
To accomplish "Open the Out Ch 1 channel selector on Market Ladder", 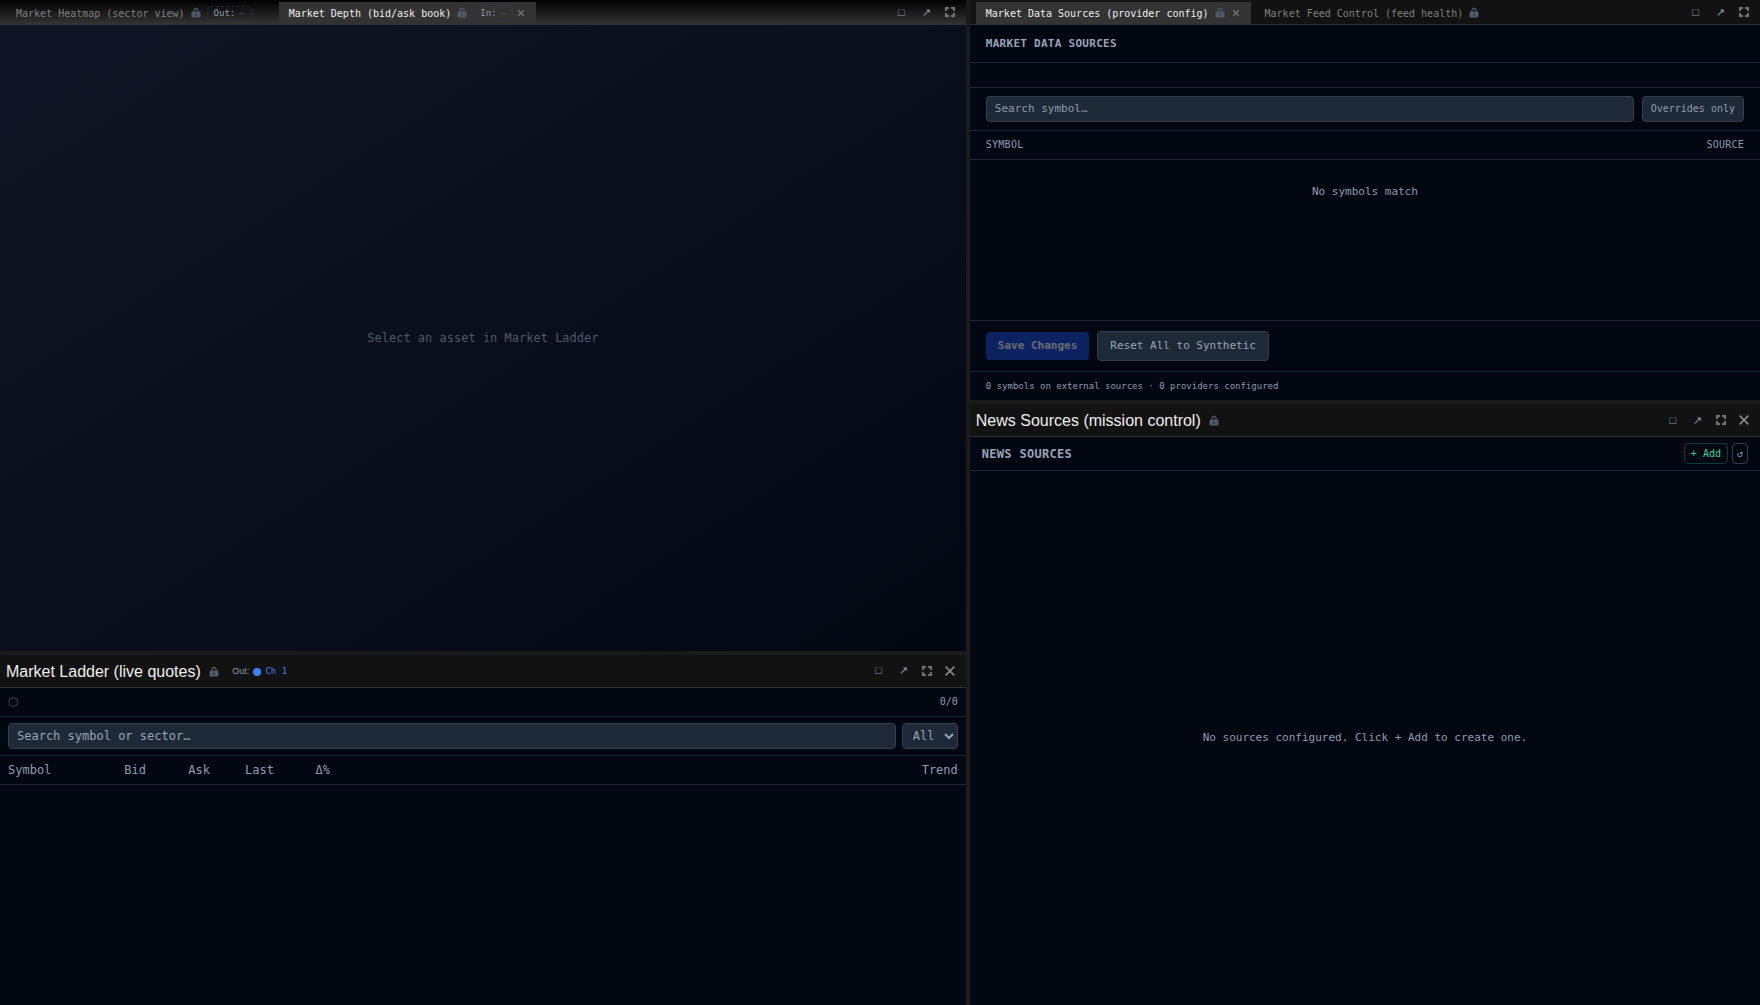I will (260, 671).
